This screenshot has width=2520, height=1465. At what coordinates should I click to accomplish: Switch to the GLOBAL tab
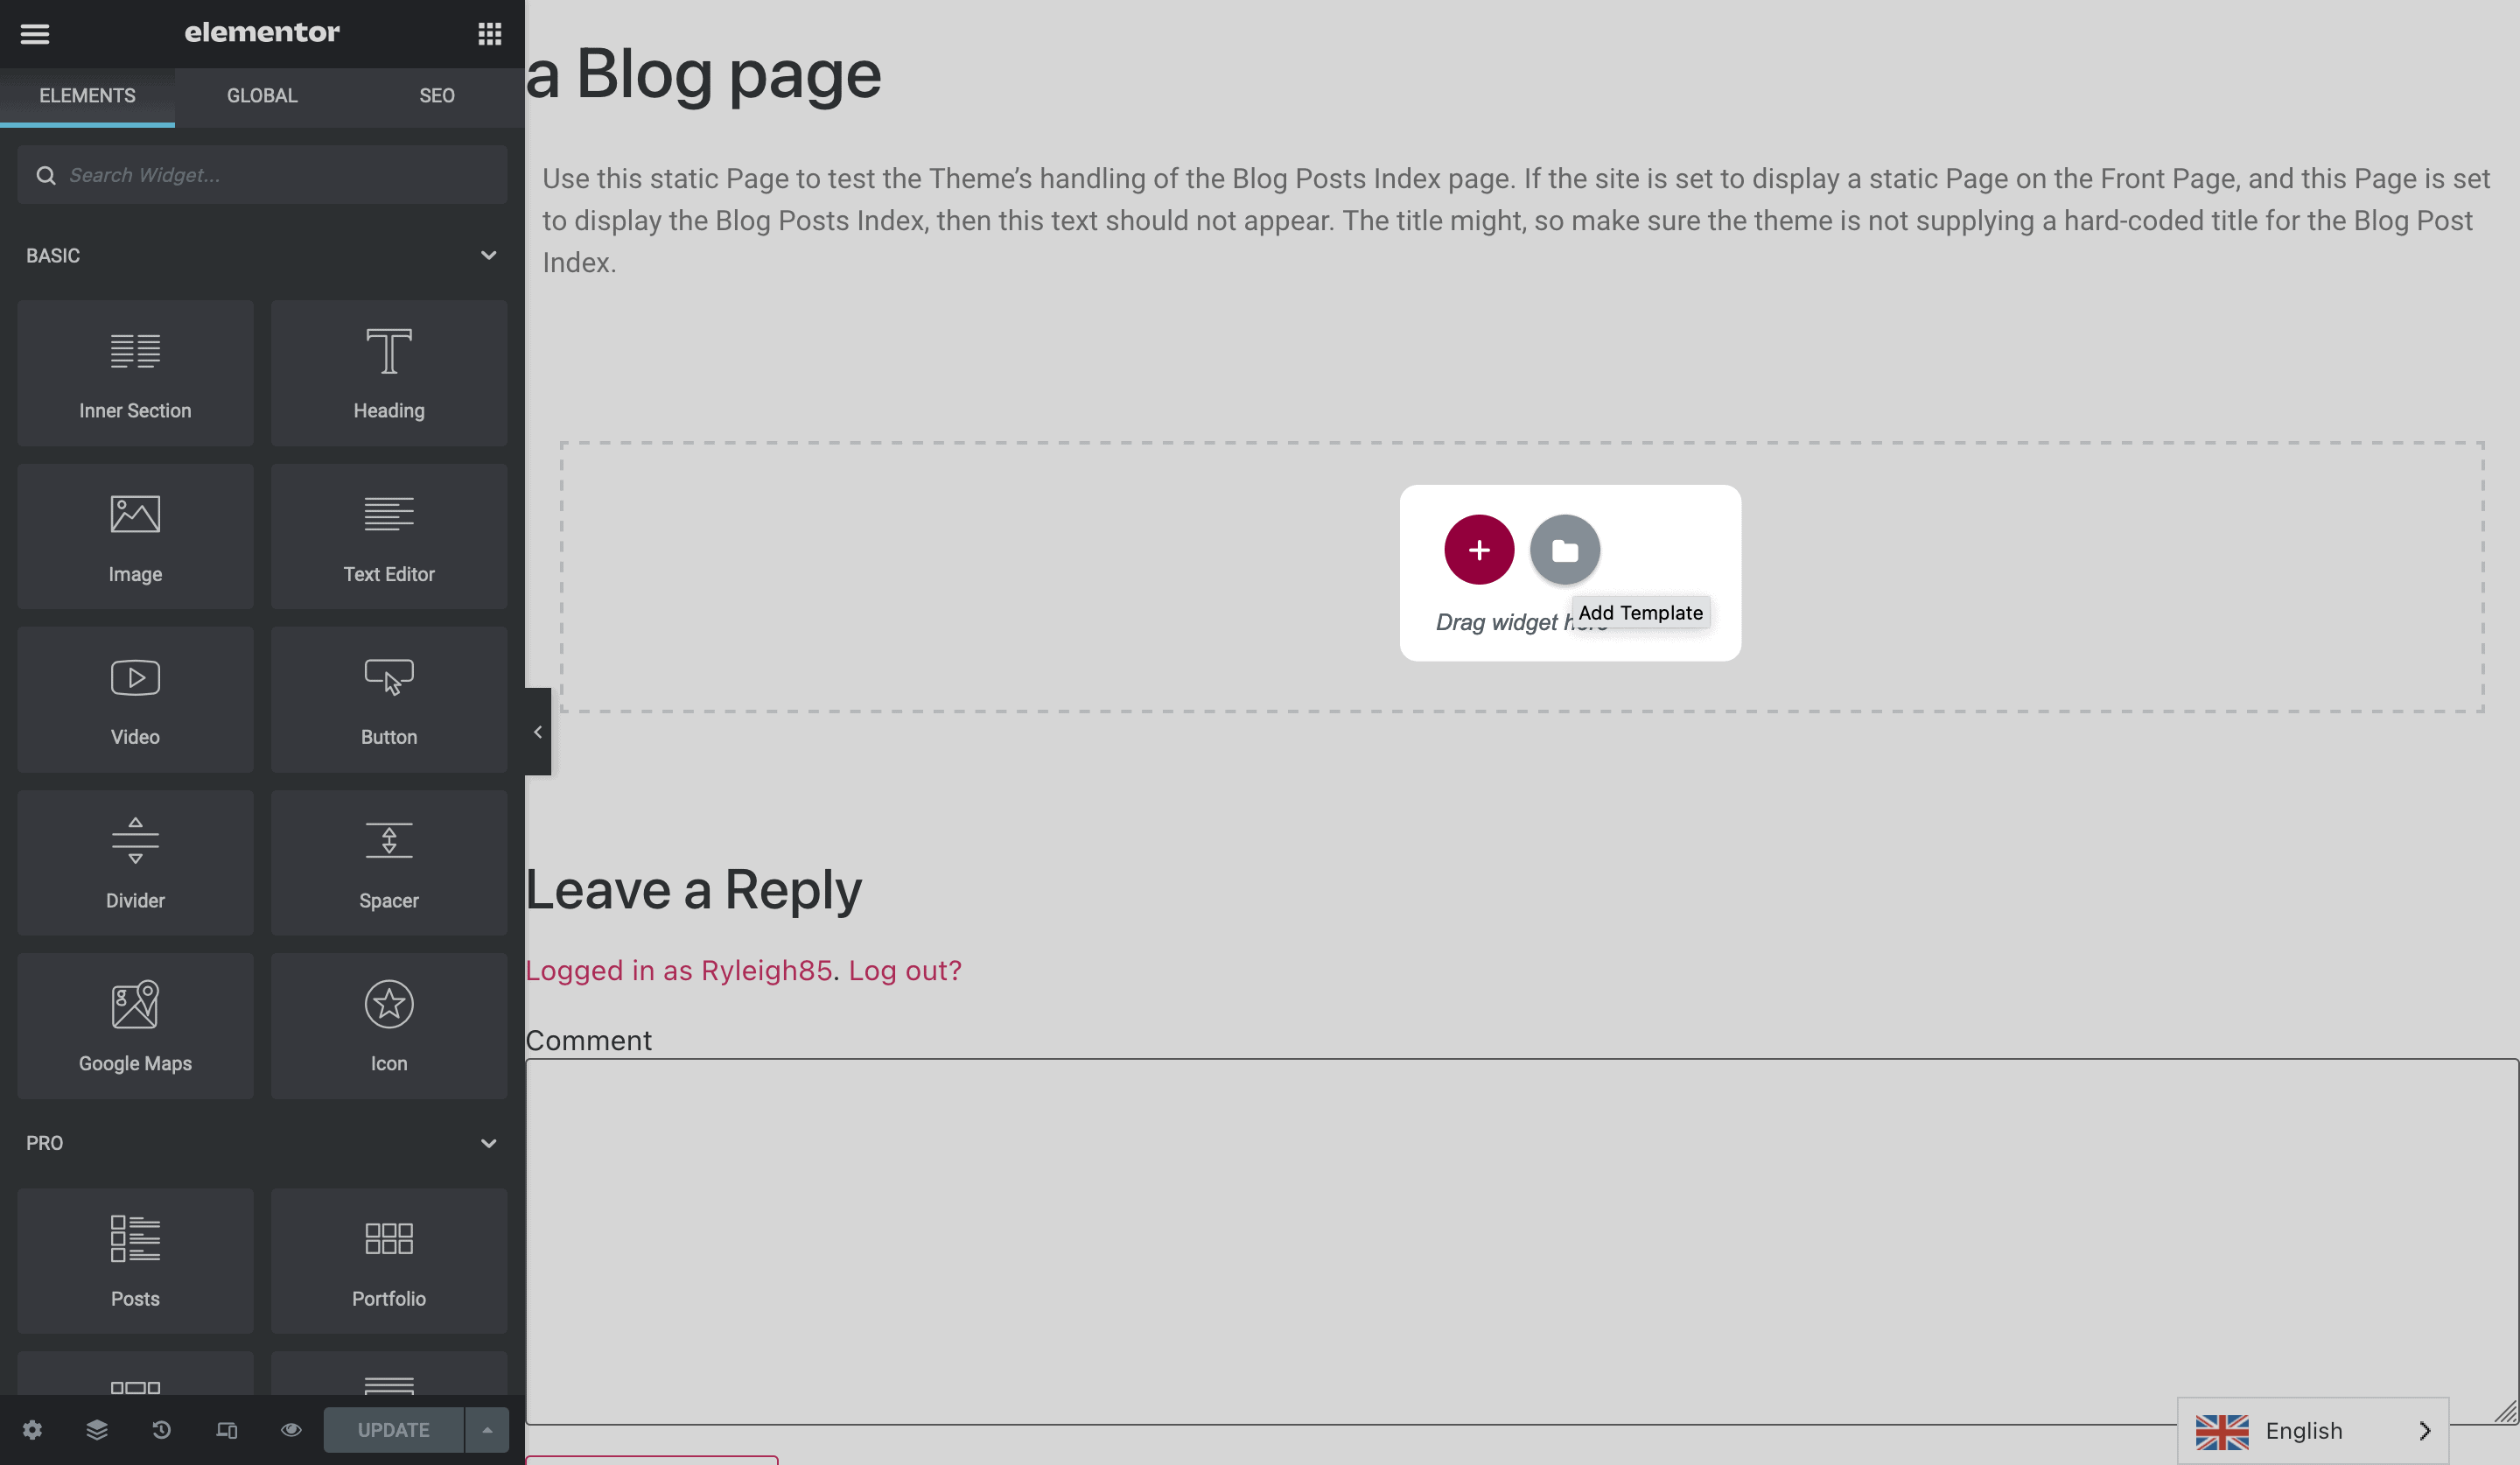pyautogui.click(x=262, y=96)
